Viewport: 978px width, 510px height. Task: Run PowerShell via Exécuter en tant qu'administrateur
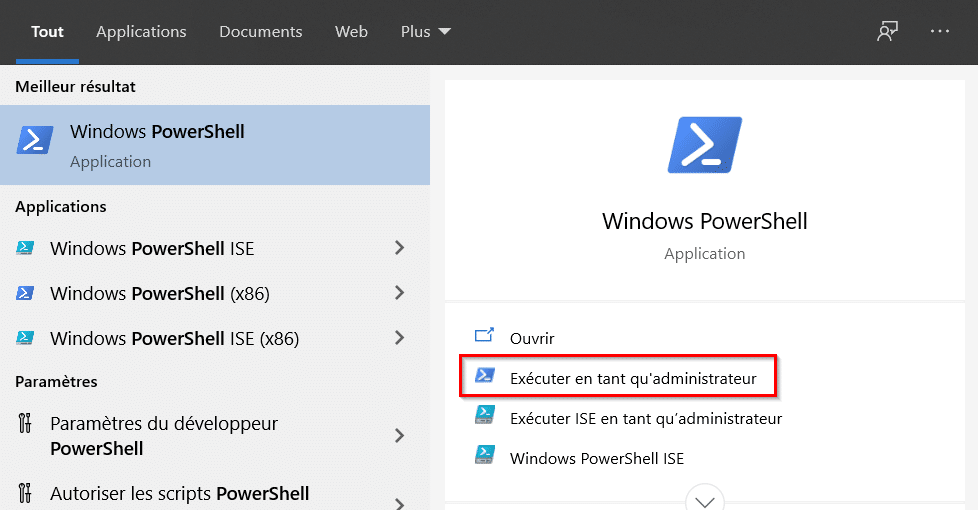coord(618,377)
